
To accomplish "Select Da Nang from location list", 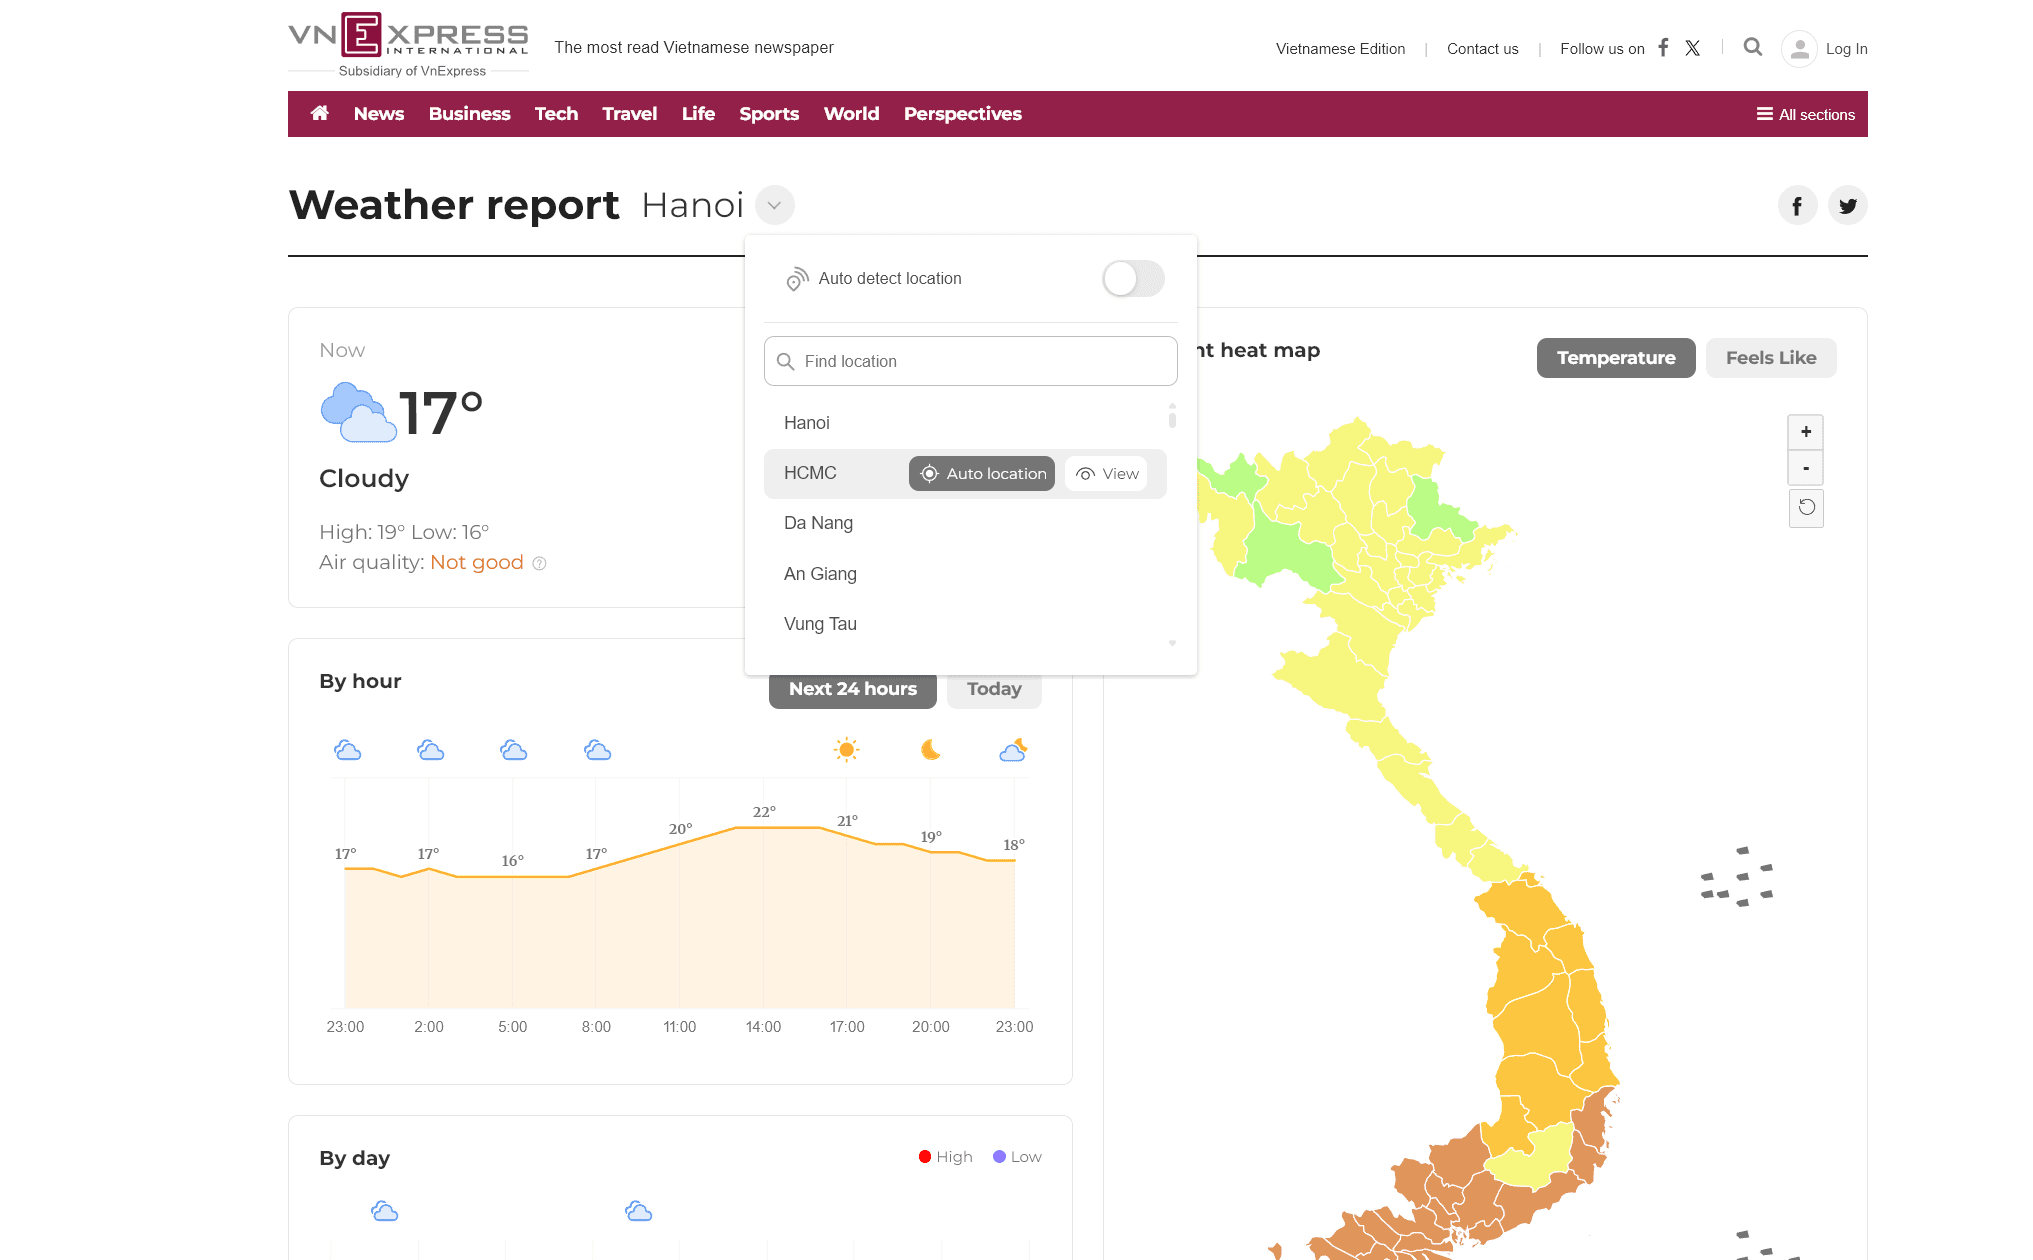I will pos(818,523).
